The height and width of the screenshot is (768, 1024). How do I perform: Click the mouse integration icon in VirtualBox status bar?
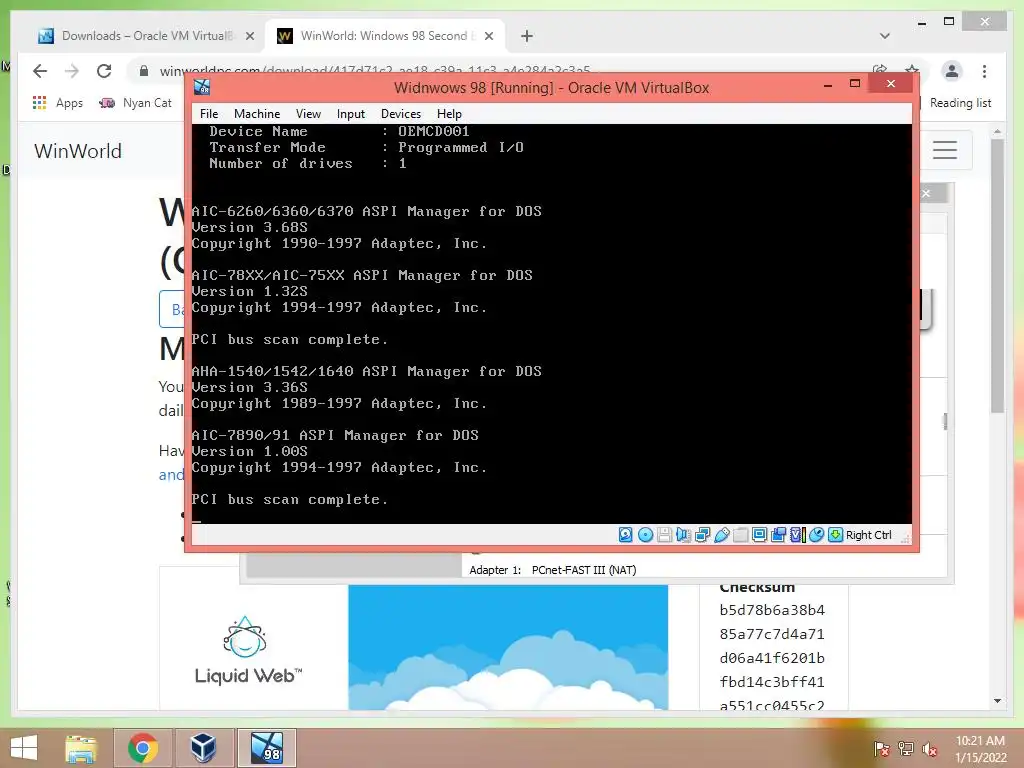[816, 535]
